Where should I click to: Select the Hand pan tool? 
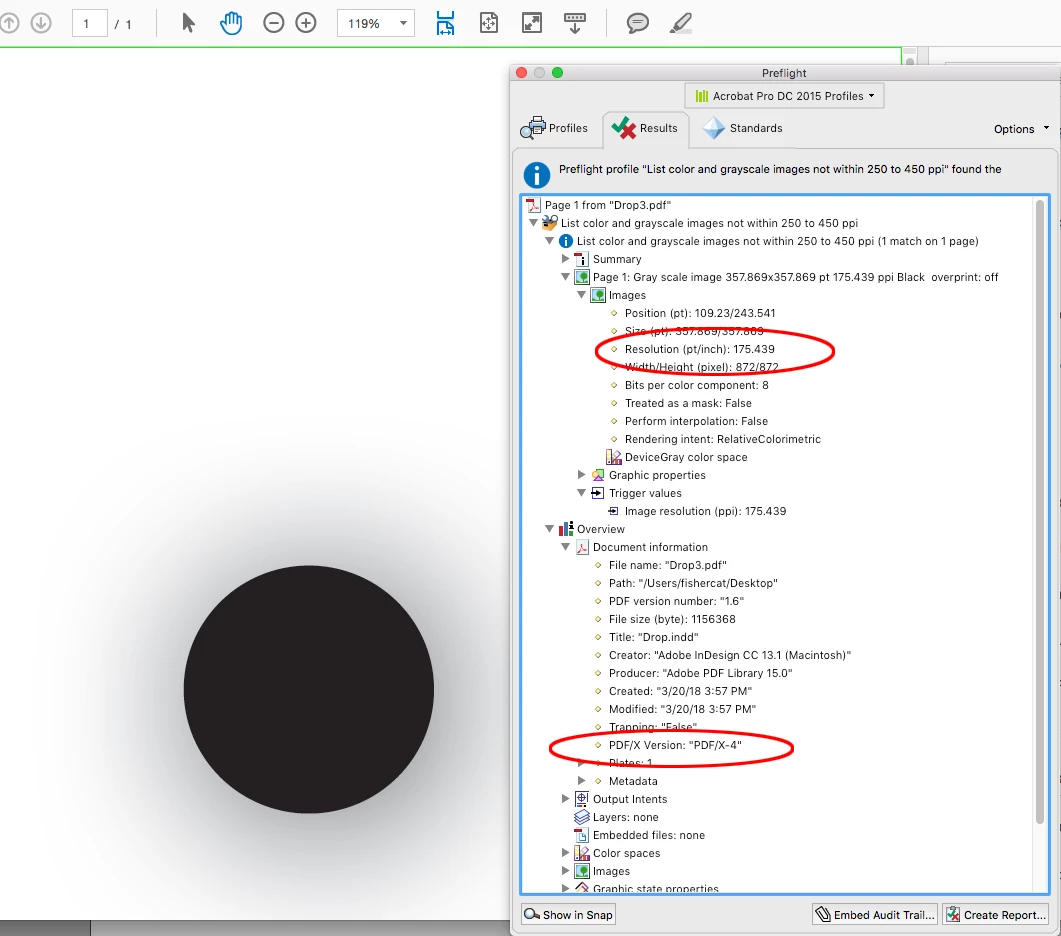(231, 23)
